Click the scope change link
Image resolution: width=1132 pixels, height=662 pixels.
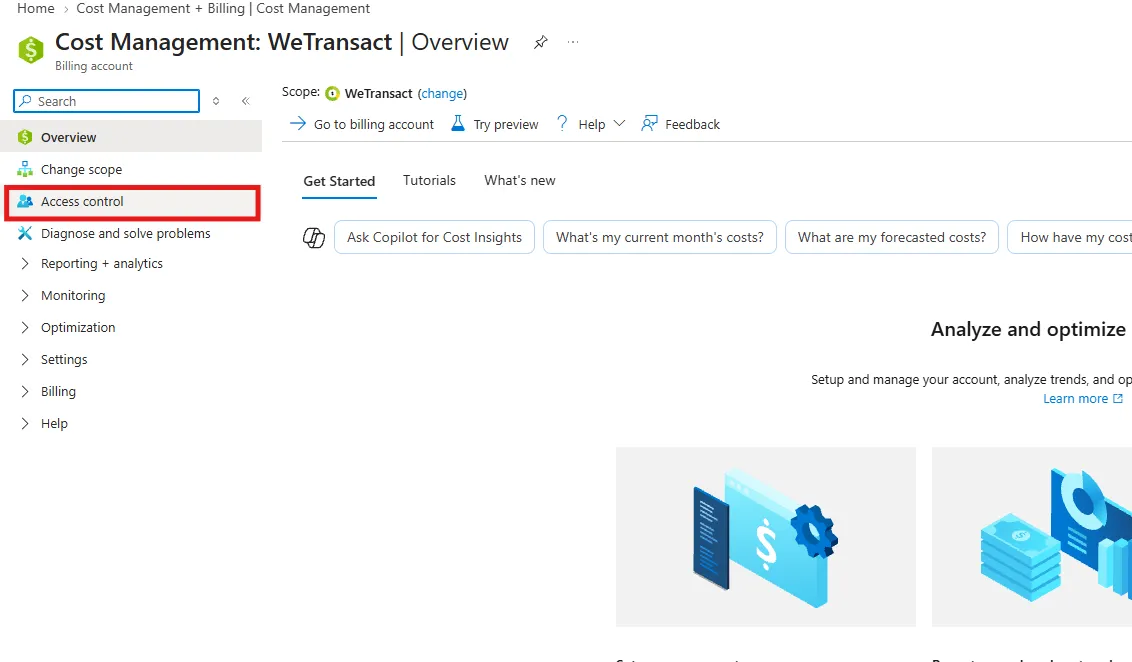[x=442, y=93]
